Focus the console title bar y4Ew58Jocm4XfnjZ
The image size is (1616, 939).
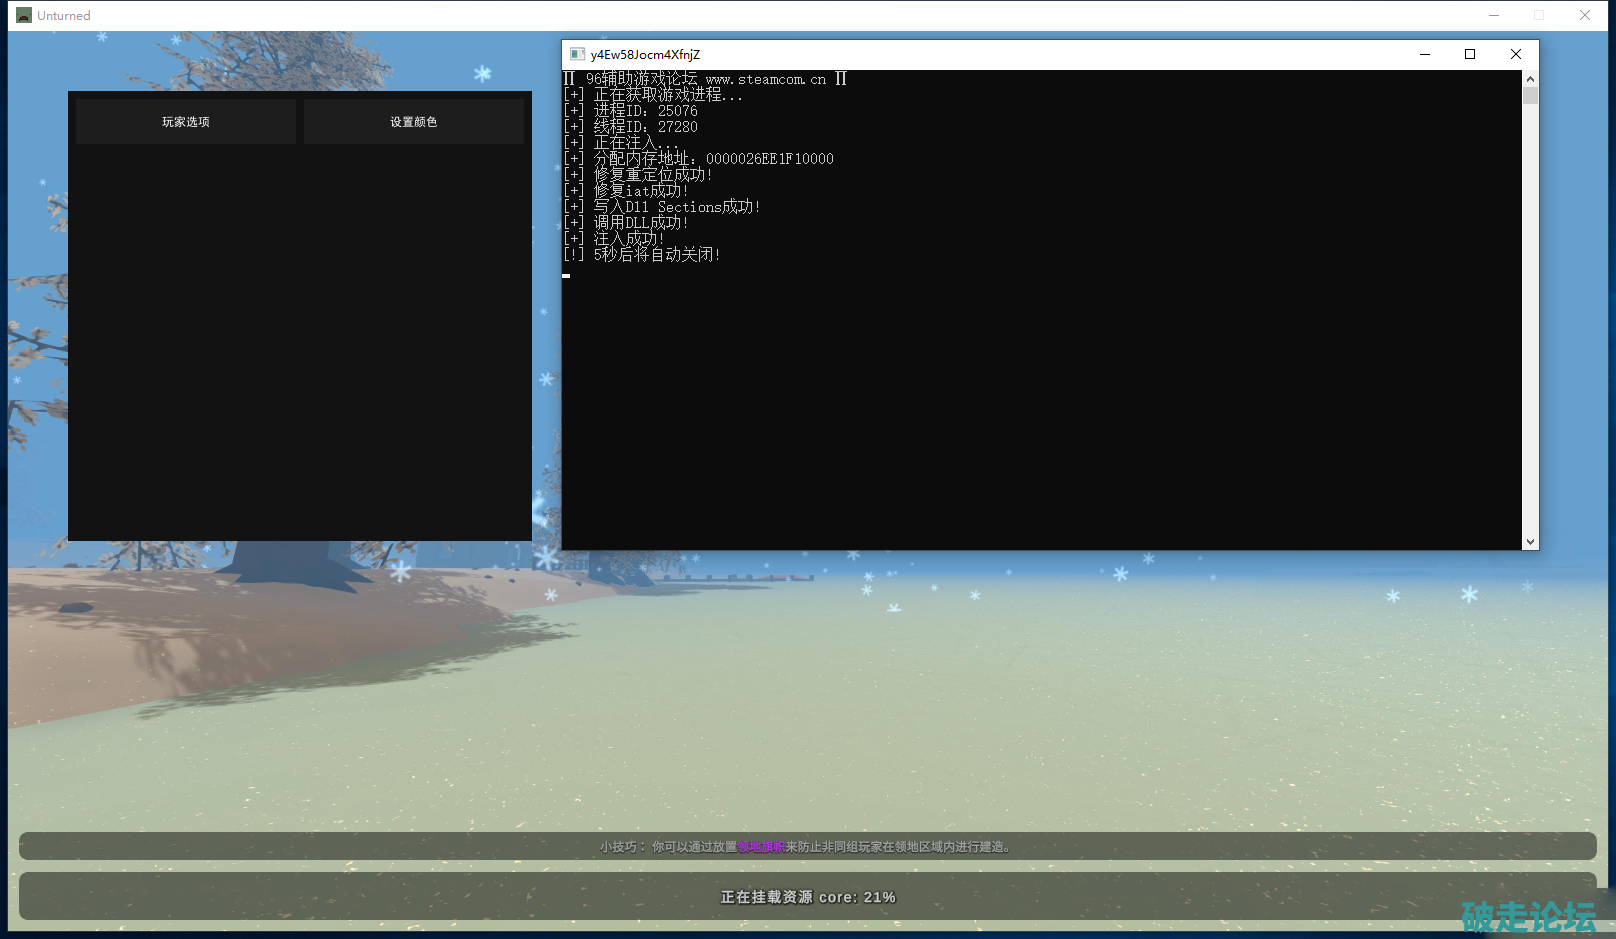pyautogui.click(x=1000, y=54)
